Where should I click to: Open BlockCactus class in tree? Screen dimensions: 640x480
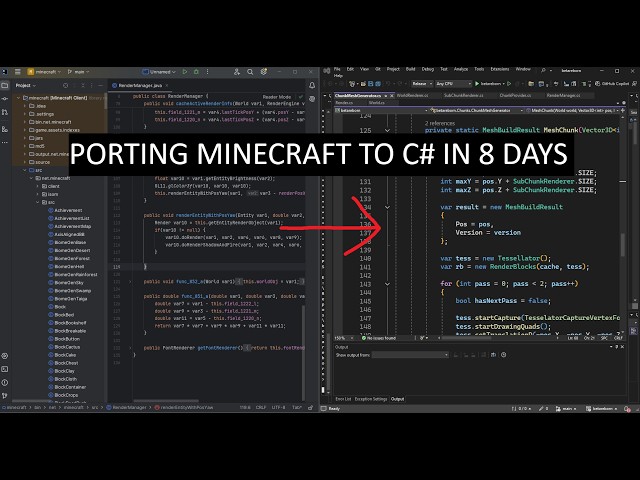[x=64, y=347]
